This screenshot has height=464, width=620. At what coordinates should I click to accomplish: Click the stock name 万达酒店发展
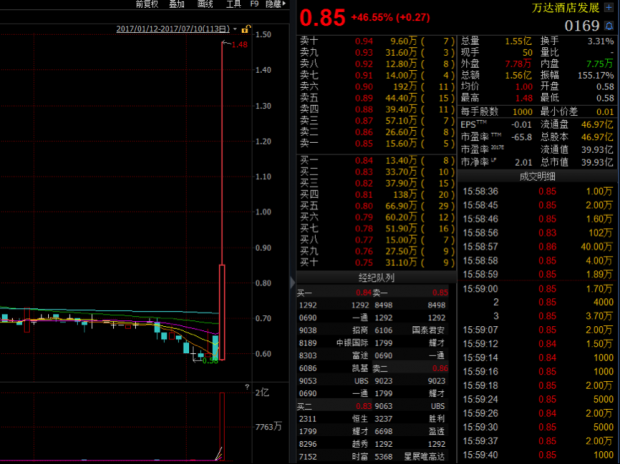(565, 8)
